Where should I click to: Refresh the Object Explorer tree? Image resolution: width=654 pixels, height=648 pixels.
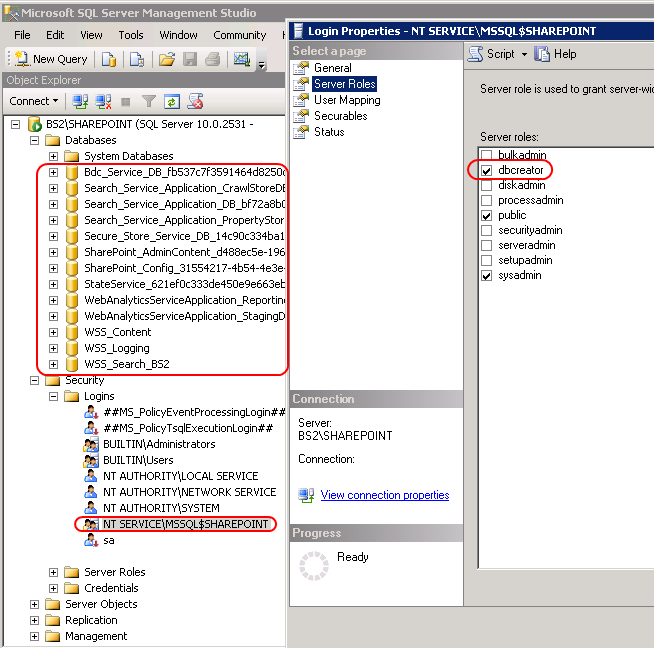pyautogui.click(x=172, y=101)
